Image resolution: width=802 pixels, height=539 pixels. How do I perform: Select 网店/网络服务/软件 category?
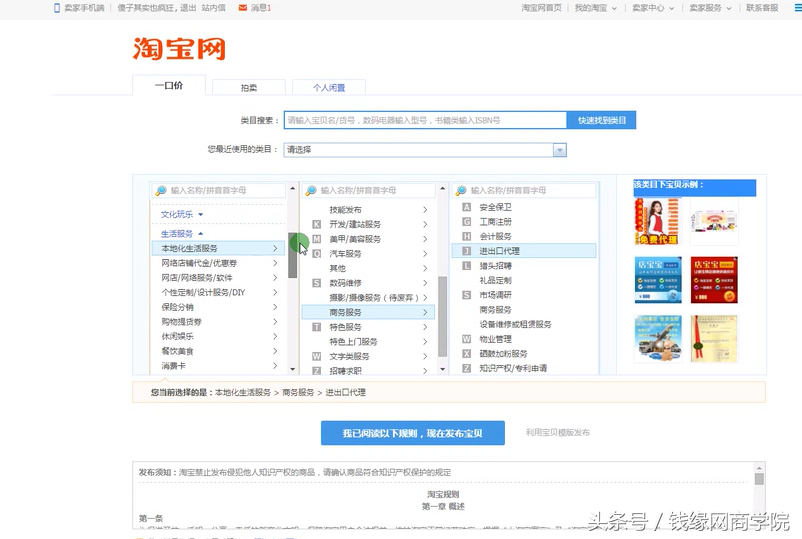coord(218,278)
